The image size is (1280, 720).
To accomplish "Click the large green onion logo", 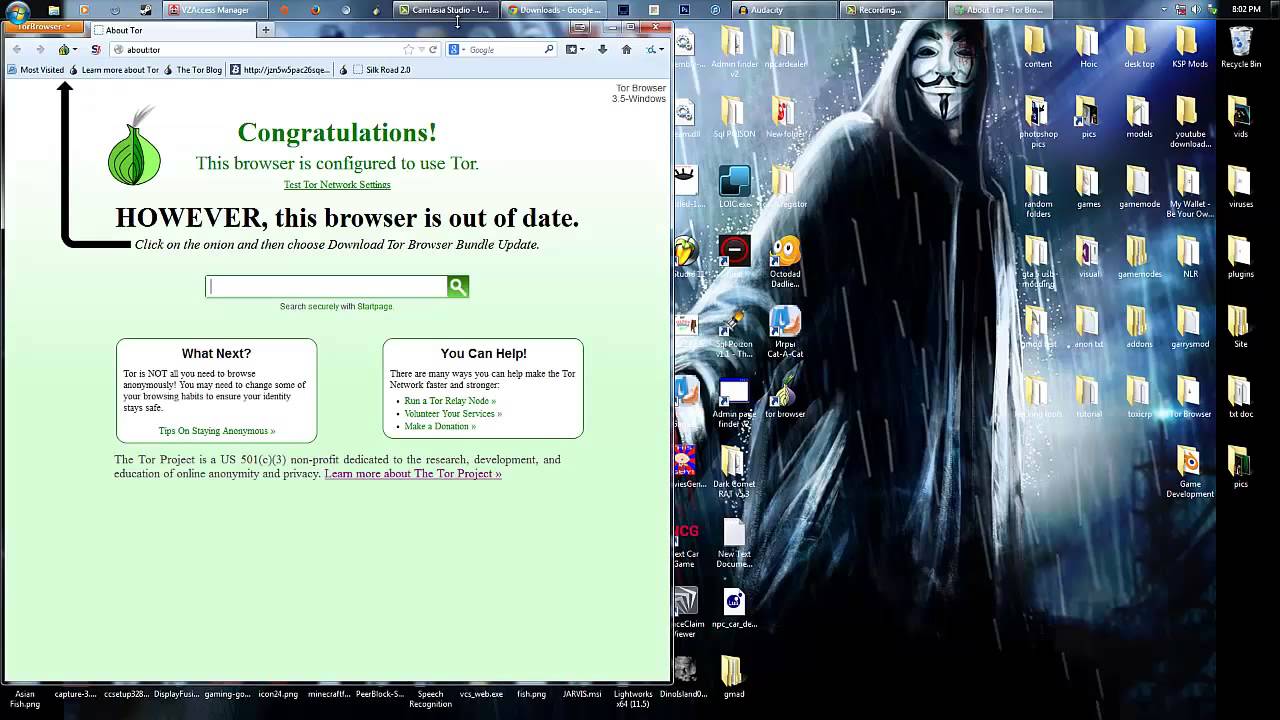I will (x=134, y=146).
